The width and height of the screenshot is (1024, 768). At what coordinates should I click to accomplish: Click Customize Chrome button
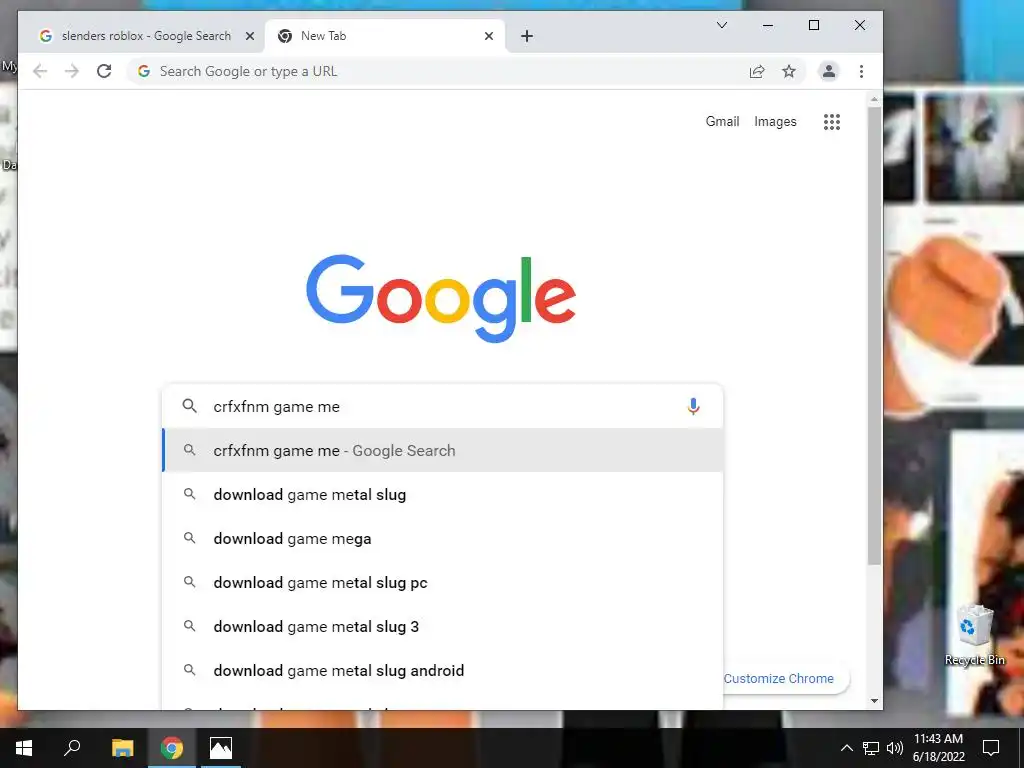[778, 679]
